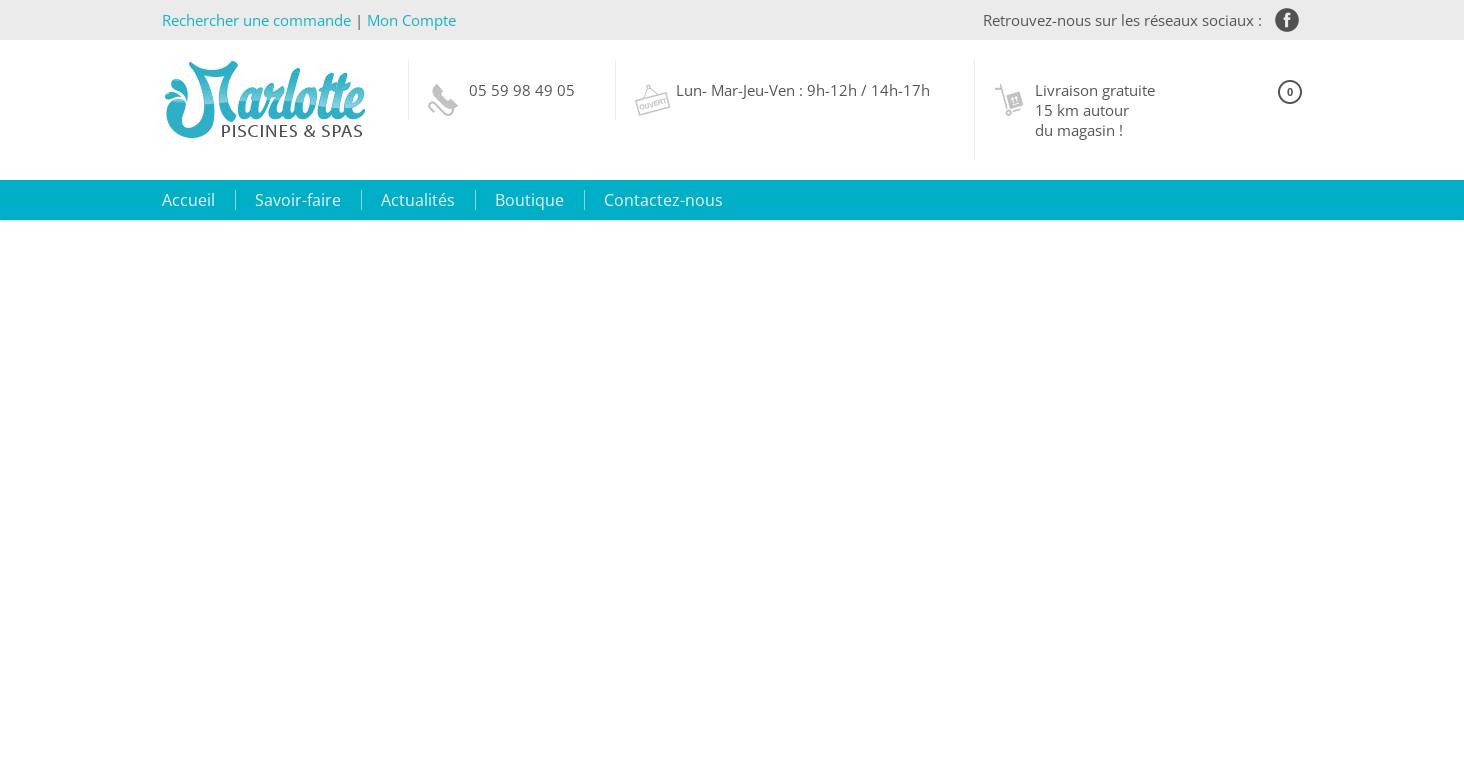Click the 'Ouvert' sign icon
This screenshot has height=768, width=1464.
click(x=652, y=100)
